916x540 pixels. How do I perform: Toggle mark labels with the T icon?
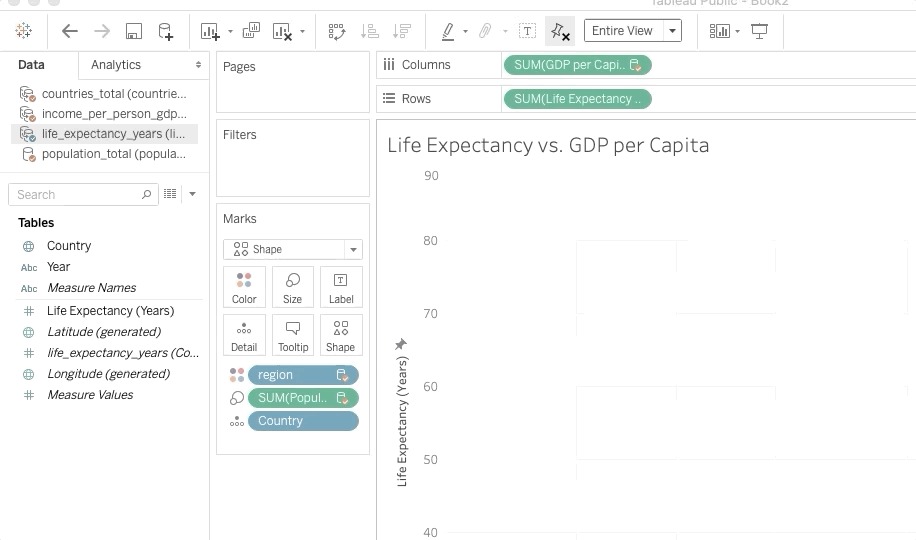(527, 31)
